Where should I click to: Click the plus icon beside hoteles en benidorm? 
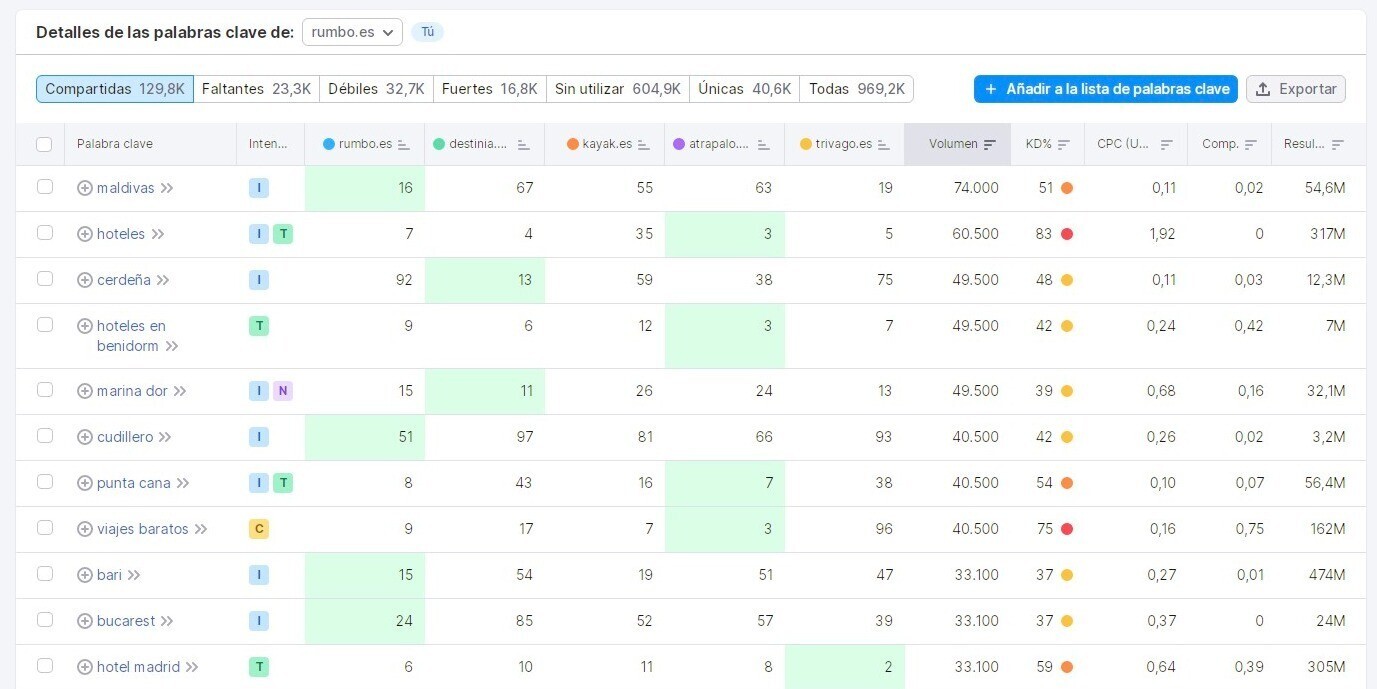(x=85, y=326)
